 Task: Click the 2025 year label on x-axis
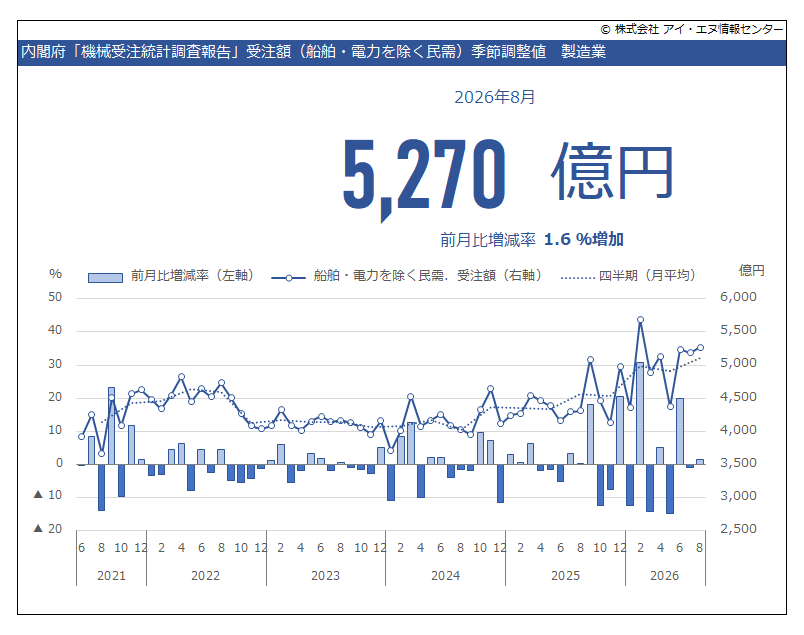(x=566, y=576)
